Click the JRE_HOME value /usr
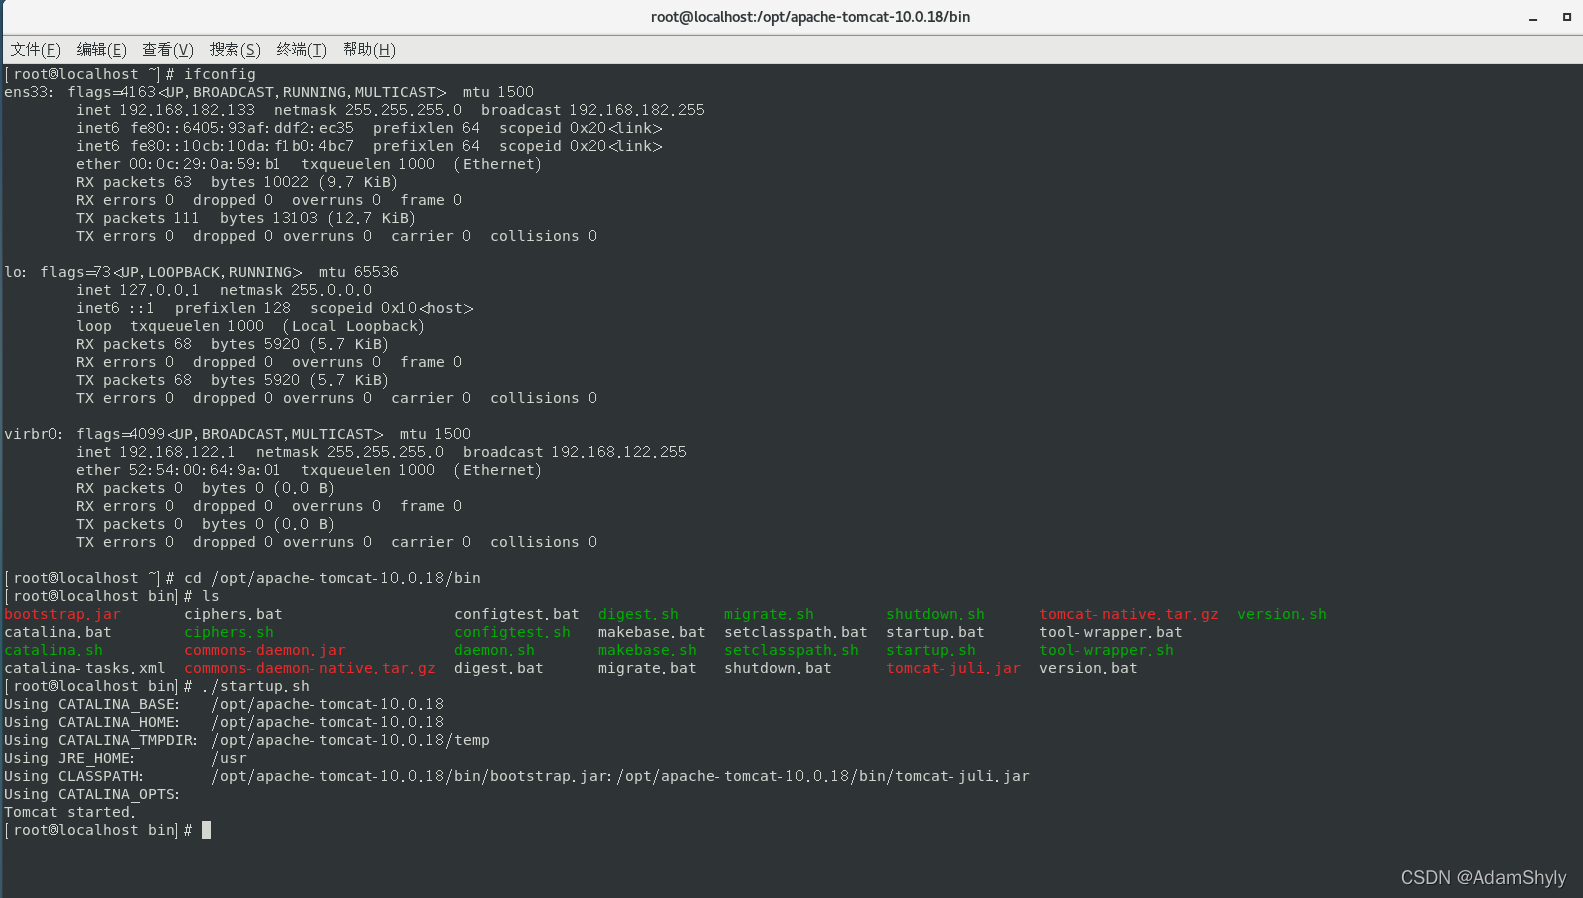Screen dimensions: 1583x898 click(x=229, y=758)
